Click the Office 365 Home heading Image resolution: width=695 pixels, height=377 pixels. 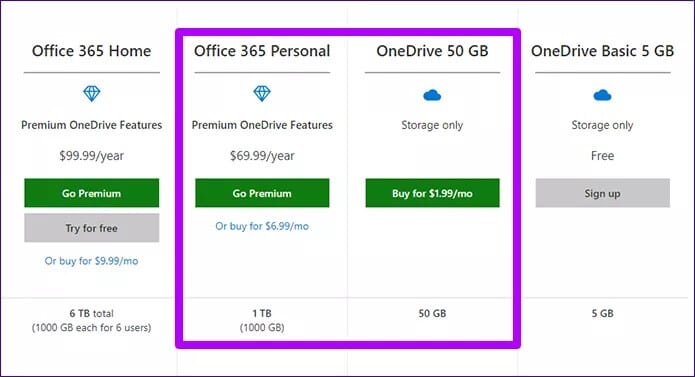click(x=91, y=51)
